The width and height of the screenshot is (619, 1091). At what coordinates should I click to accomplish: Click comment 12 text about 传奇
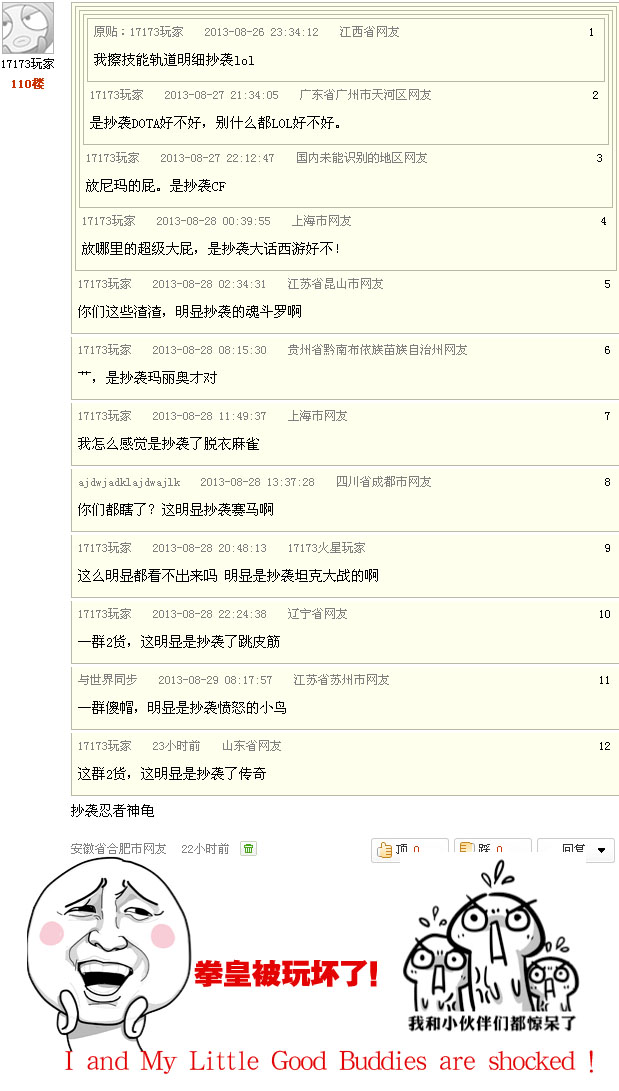tap(171, 774)
